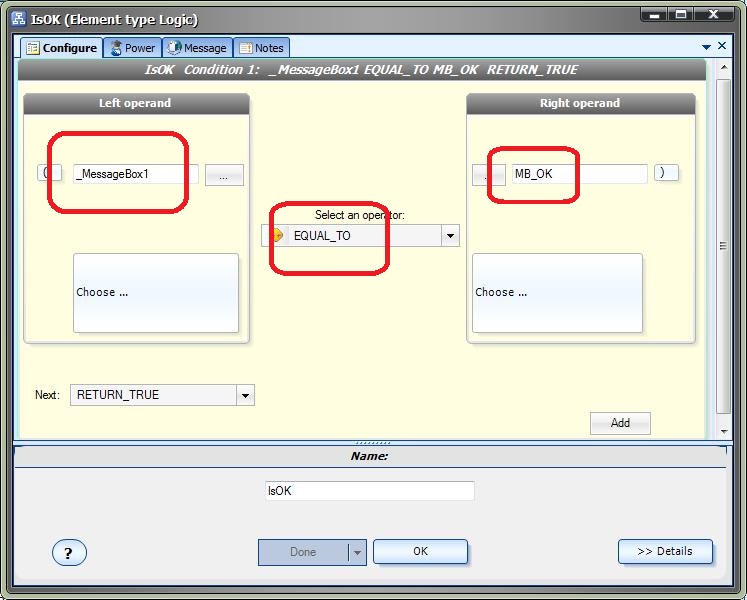This screenshot has width=747, height=600.
Task: Click the >> Details button
Action: pos(665,551)
